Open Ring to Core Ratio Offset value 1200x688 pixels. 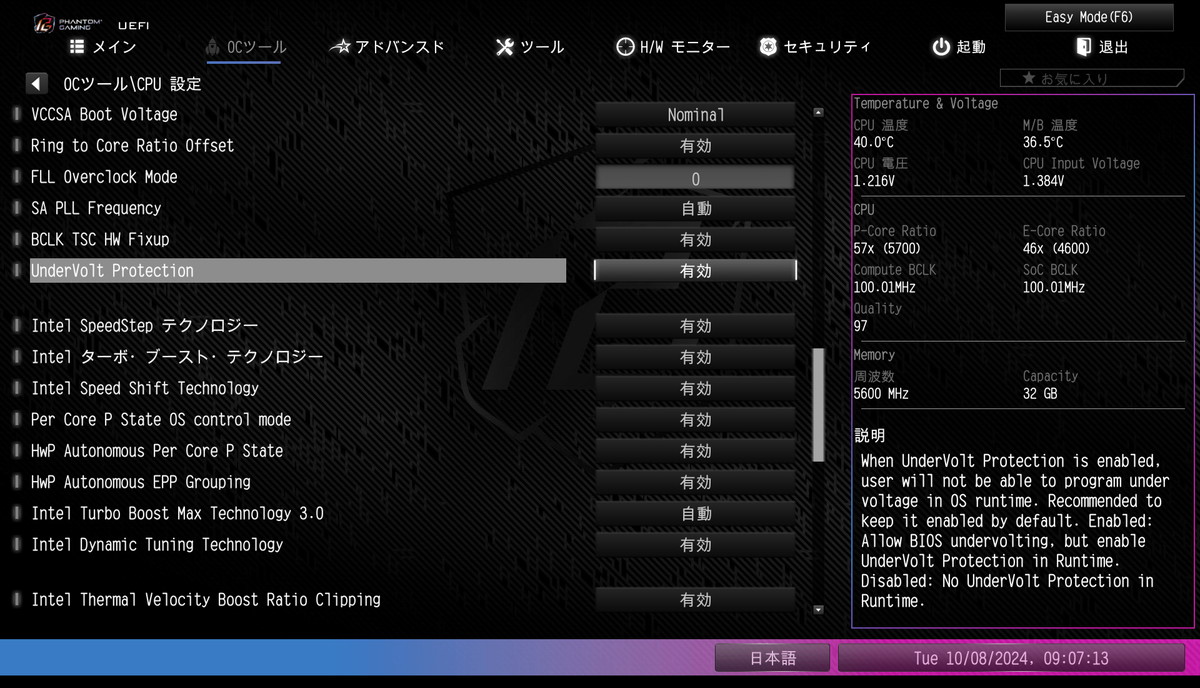pos(696,146)
